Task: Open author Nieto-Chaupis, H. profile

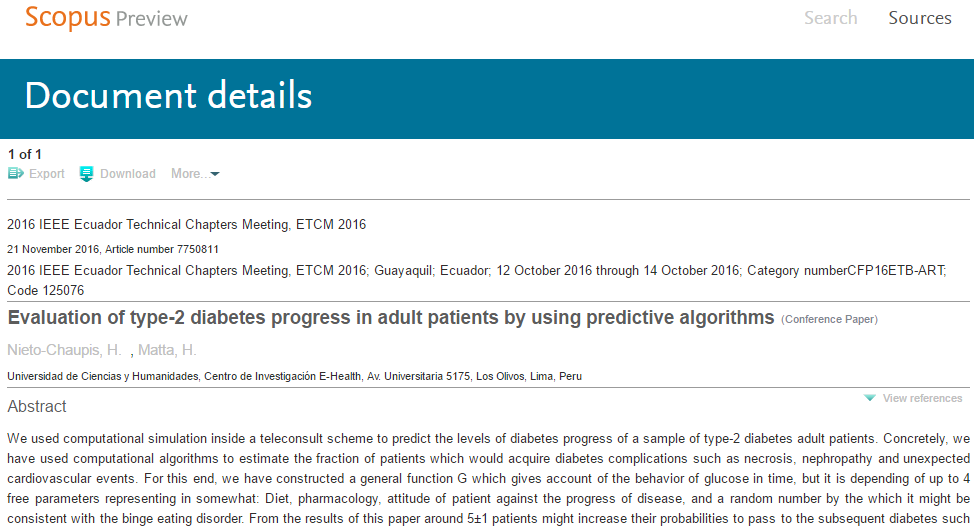Action: (64, 350)
